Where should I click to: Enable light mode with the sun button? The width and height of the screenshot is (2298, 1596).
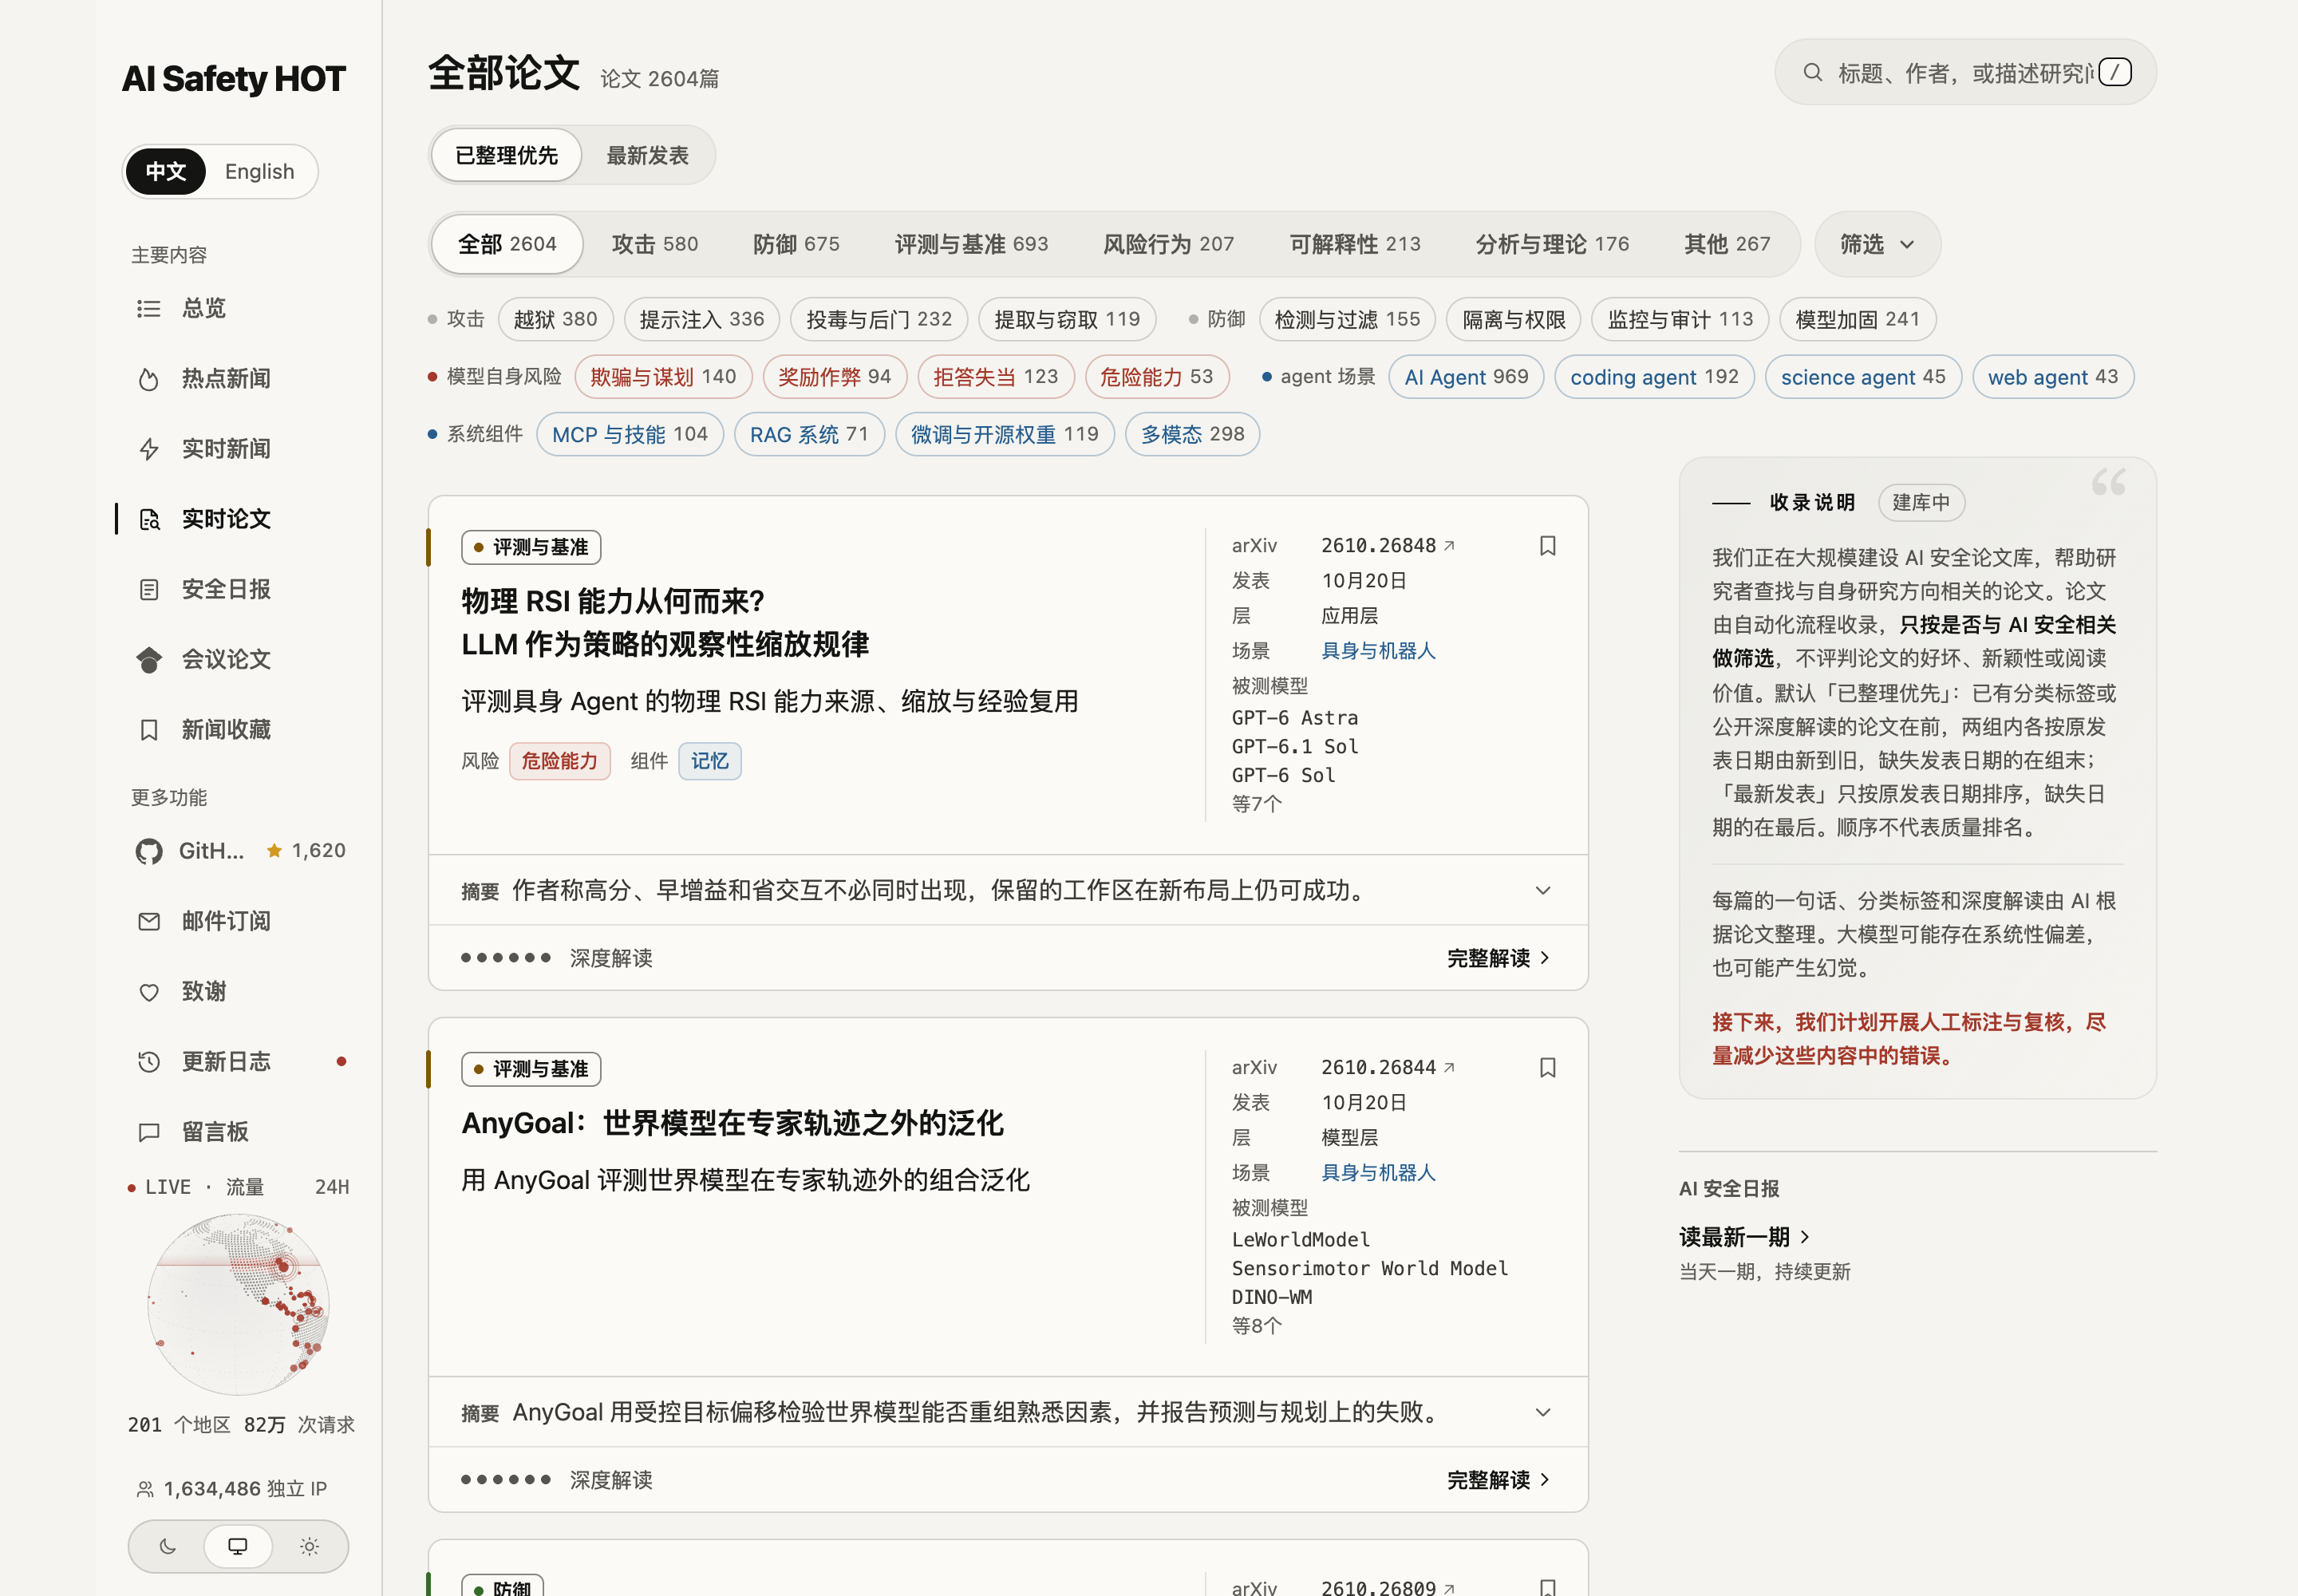tap(309, 1547)
